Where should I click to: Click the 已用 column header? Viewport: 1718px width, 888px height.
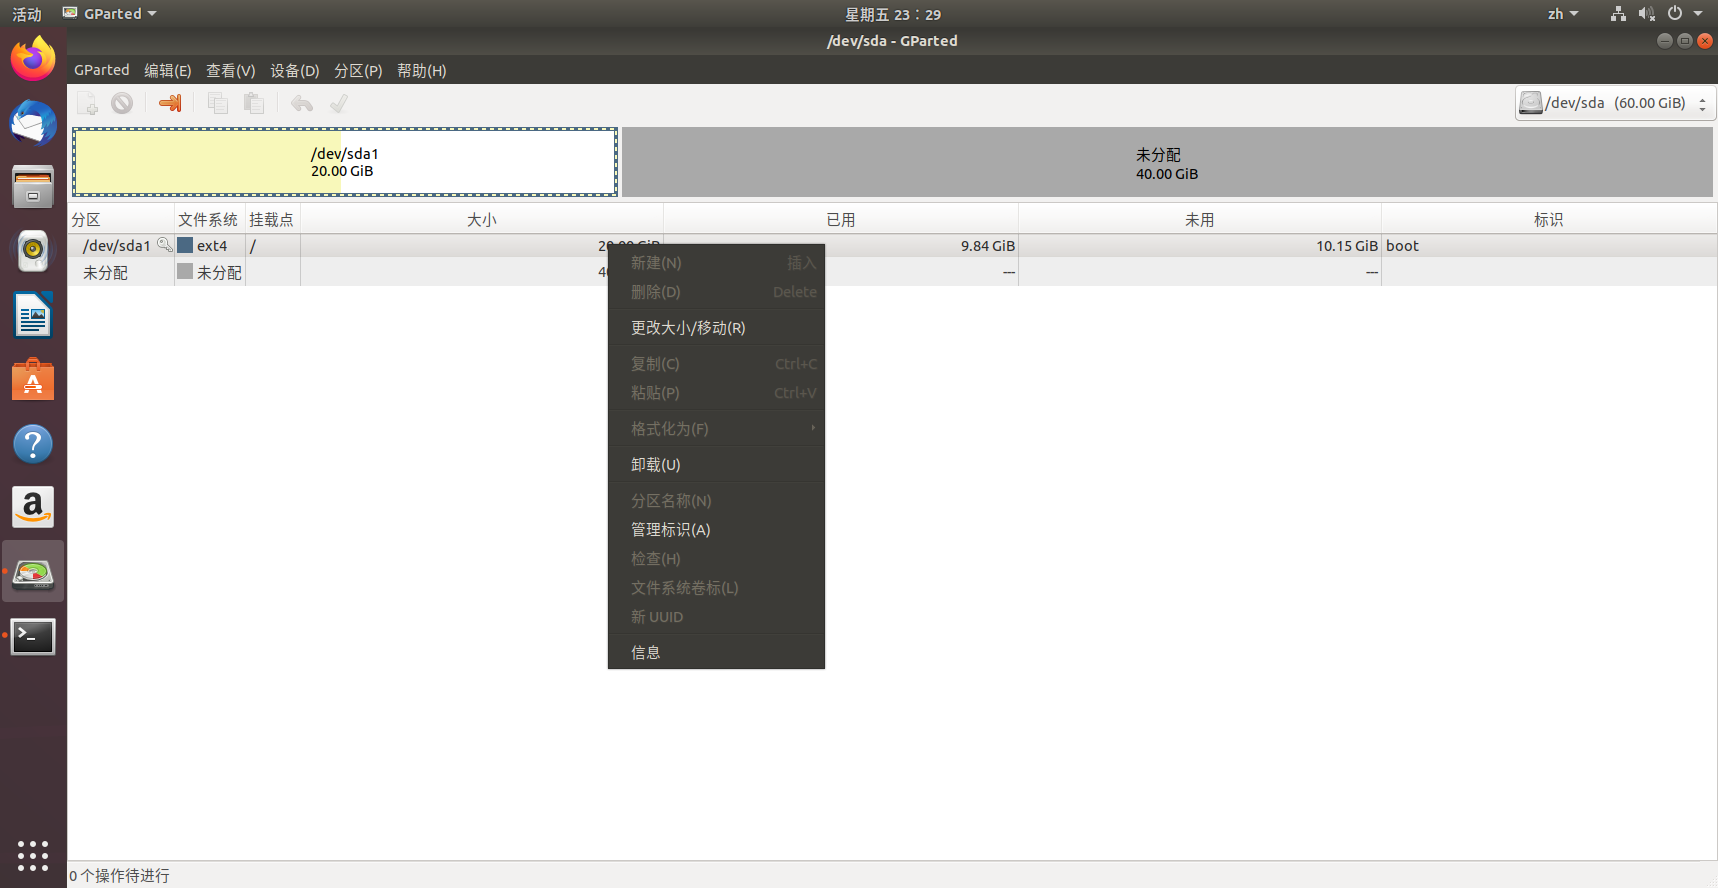point(840,219)
